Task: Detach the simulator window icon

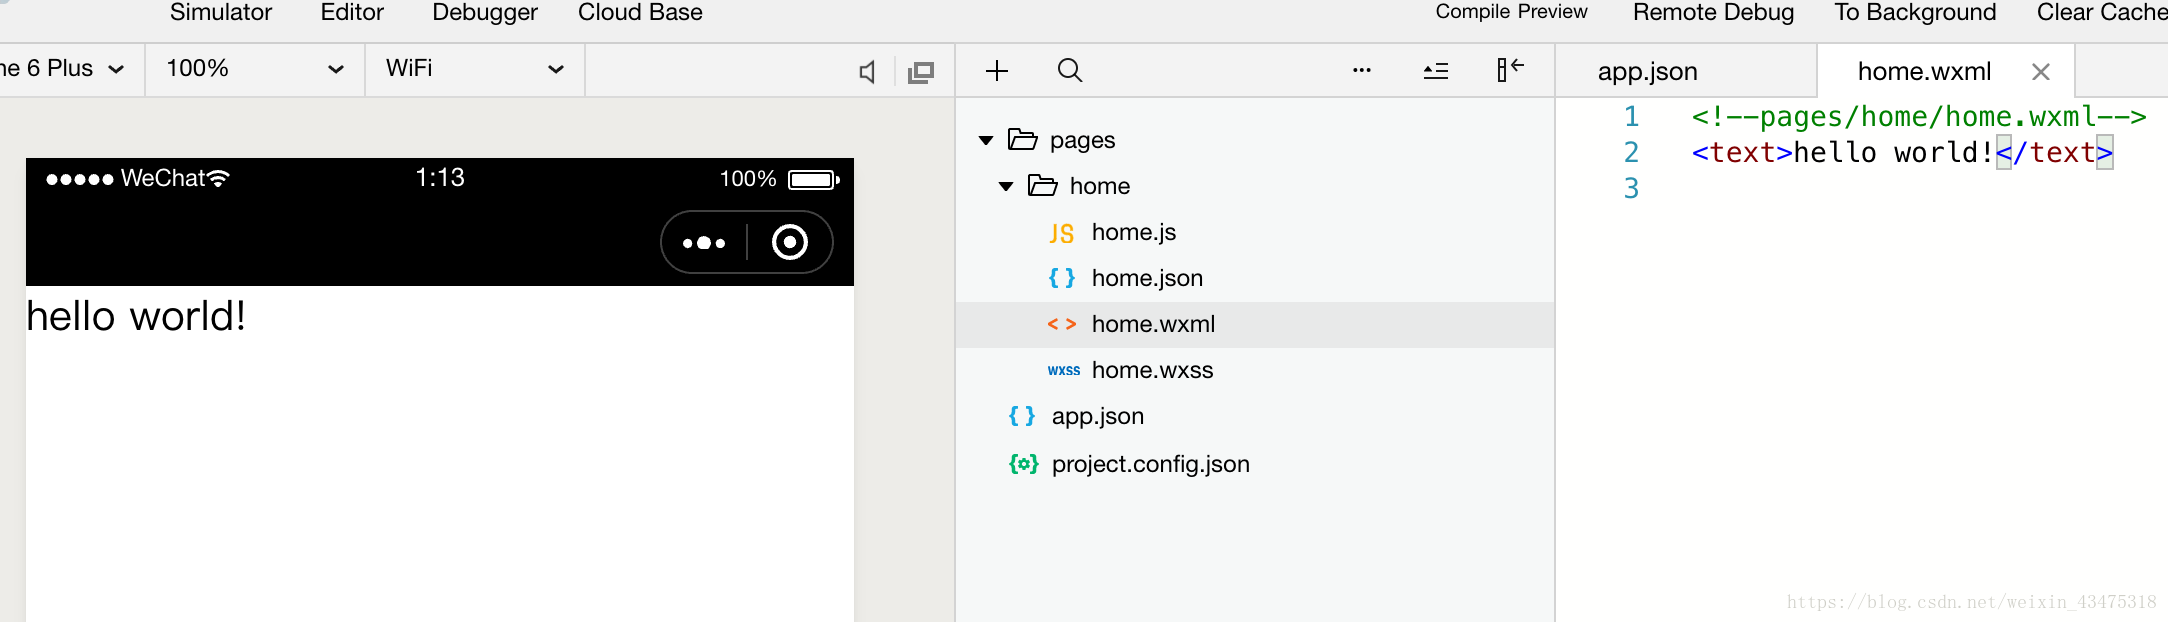Action: click(x=921, y=72)
